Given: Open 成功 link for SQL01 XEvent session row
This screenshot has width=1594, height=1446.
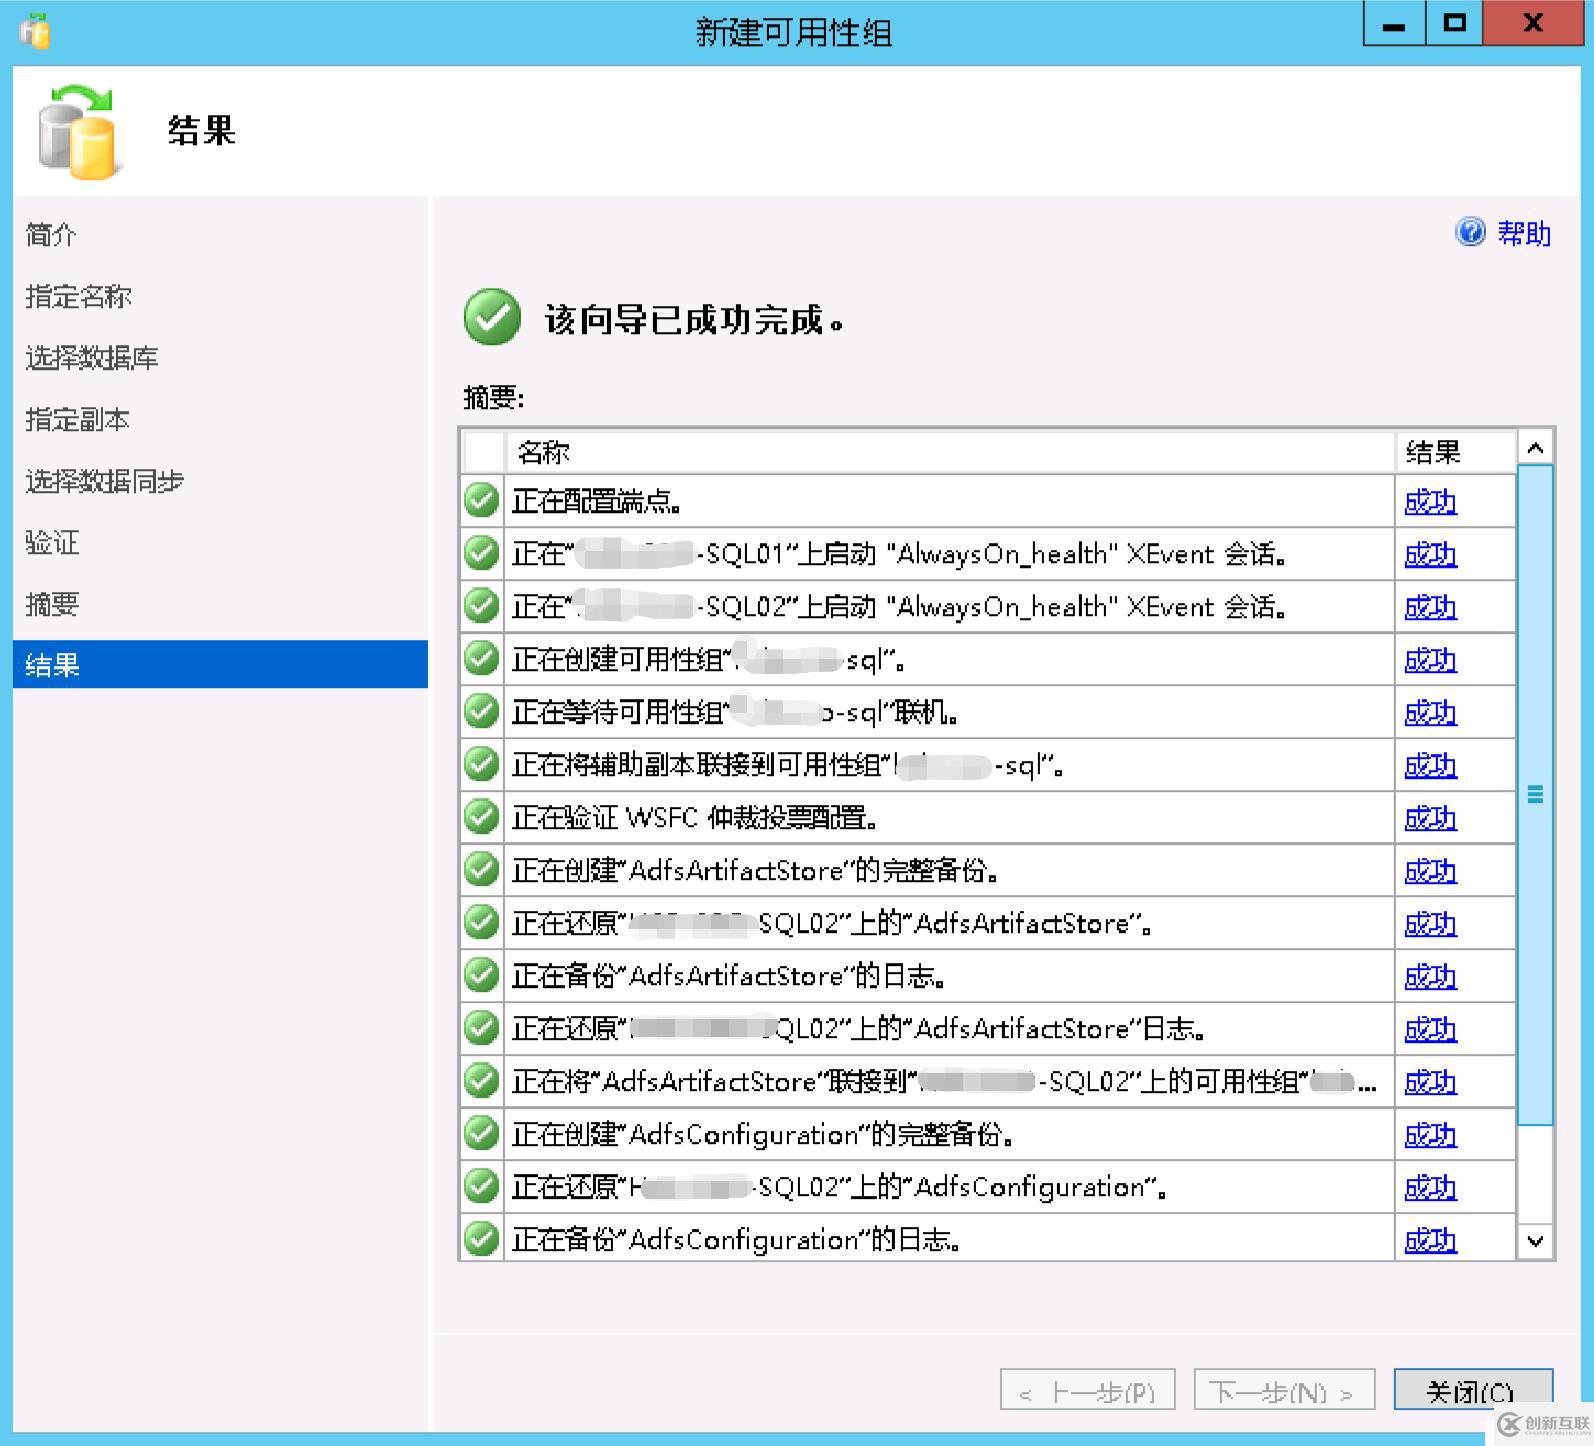Looking at the screenshot, I should click(x=1430, y=555).
